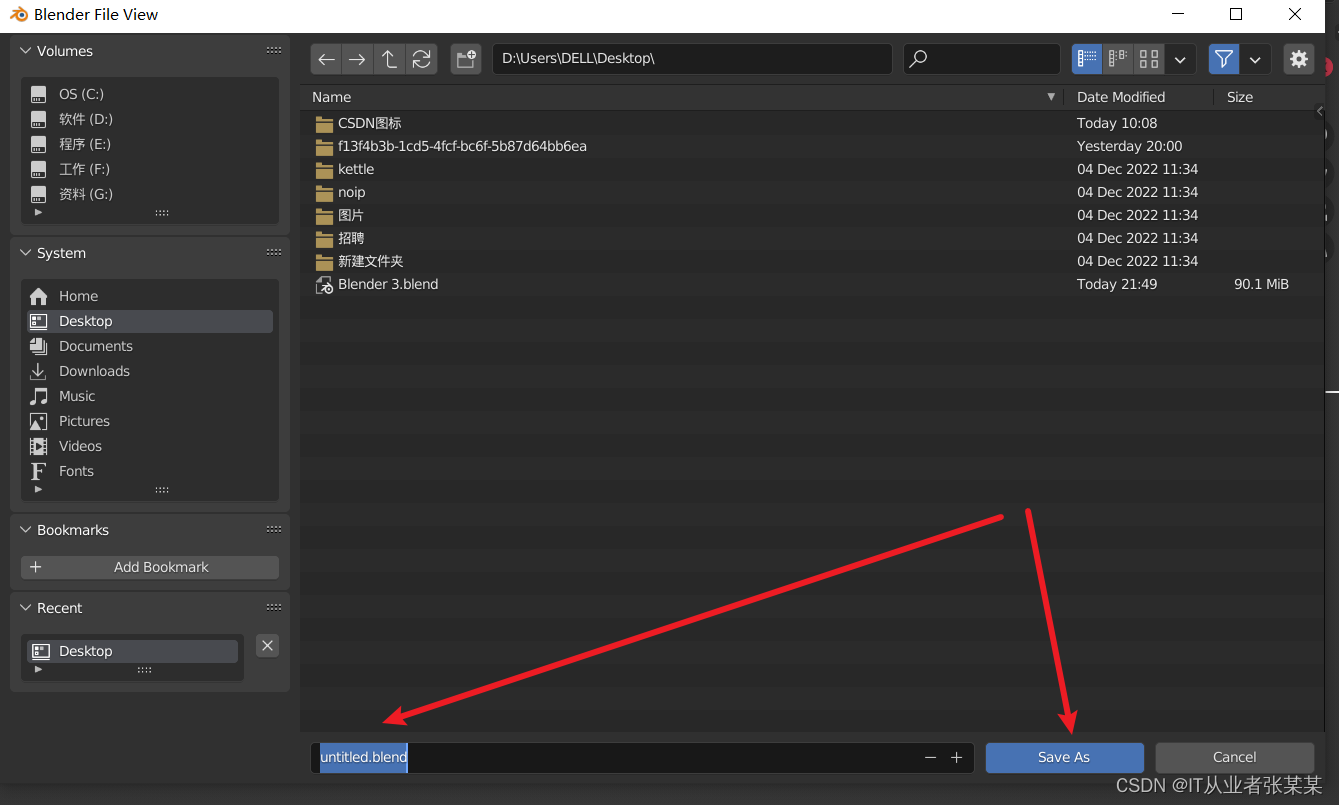Click Bookmarks panel drag grip

(x=274, y=530)
